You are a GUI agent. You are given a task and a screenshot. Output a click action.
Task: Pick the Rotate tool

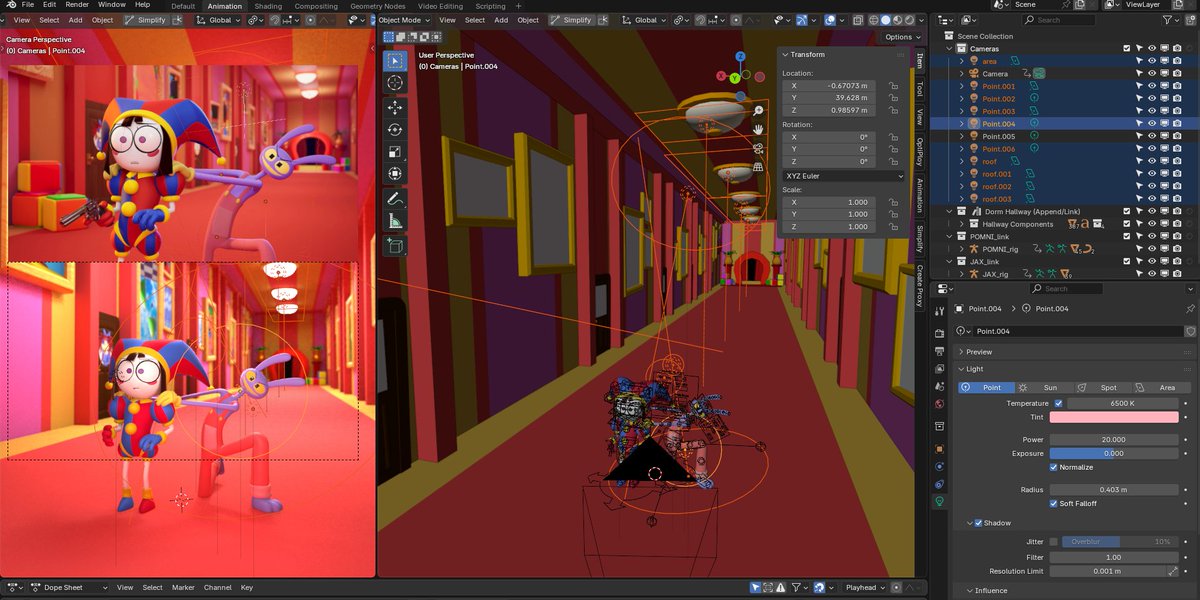pyautogui.click(x=395, y=129)
